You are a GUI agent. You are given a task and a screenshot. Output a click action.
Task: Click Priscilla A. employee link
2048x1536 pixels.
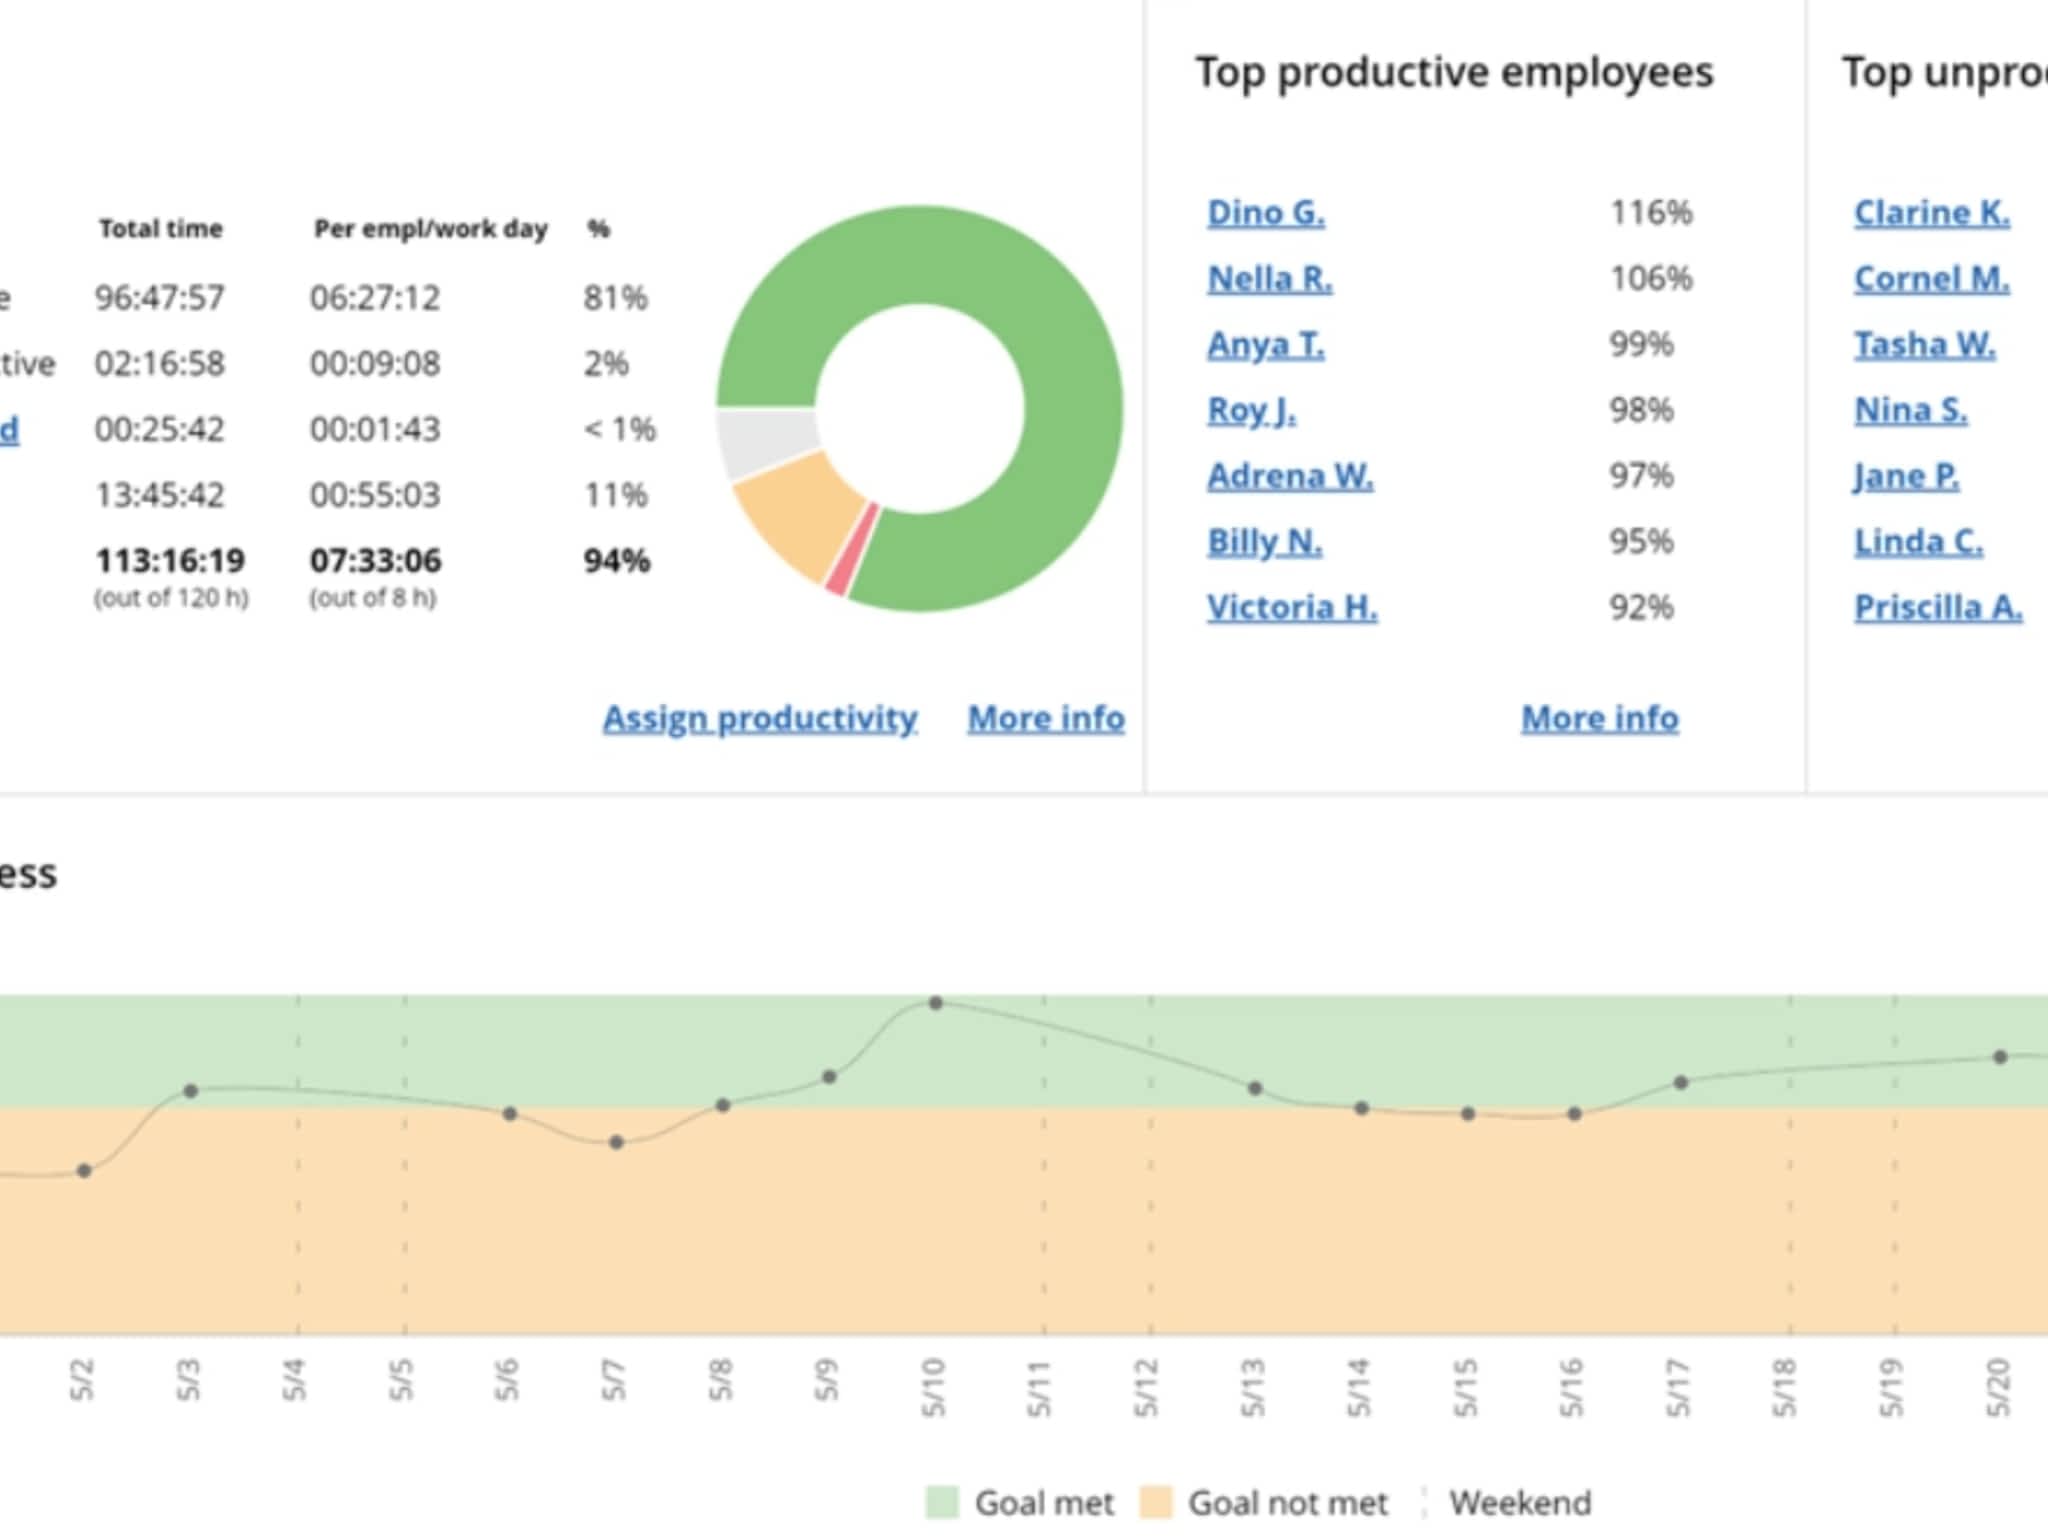click(1937, 608)
